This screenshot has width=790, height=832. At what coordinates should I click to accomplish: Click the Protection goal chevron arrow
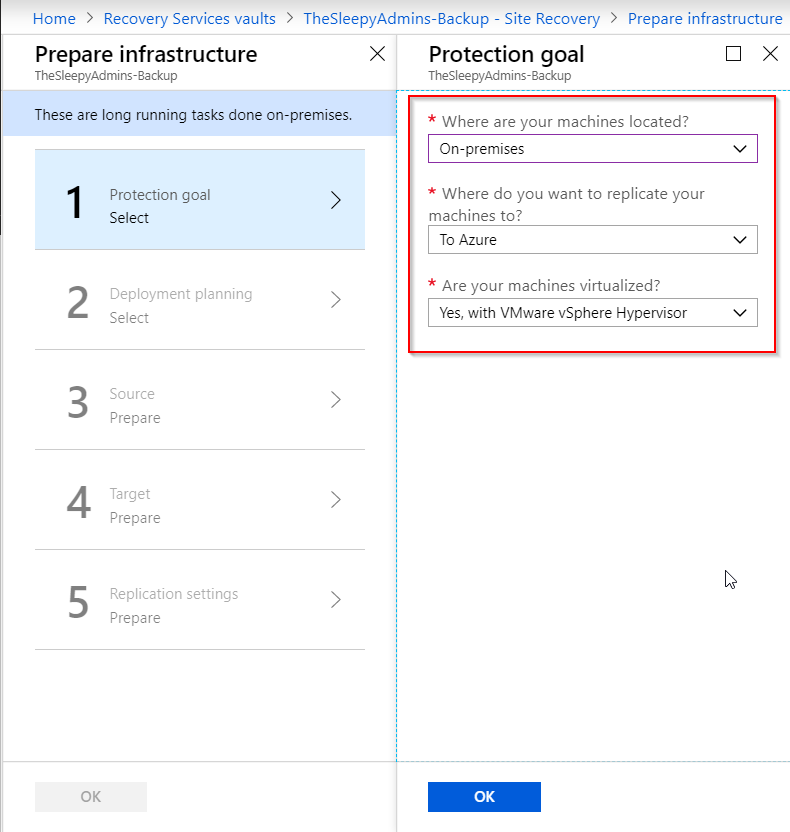[336, 200]
